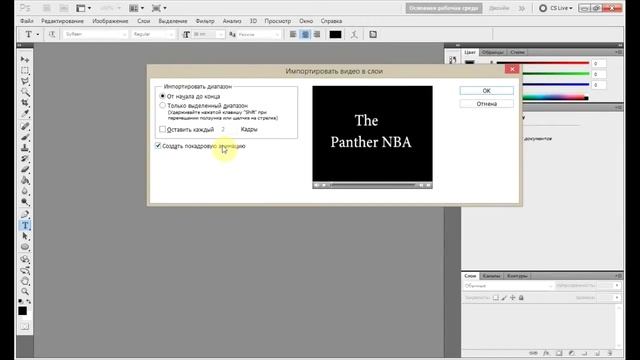Select the History Brush tool
Image resolution: width=640 pixels, height=360 pixels.
tap(25, 159)
